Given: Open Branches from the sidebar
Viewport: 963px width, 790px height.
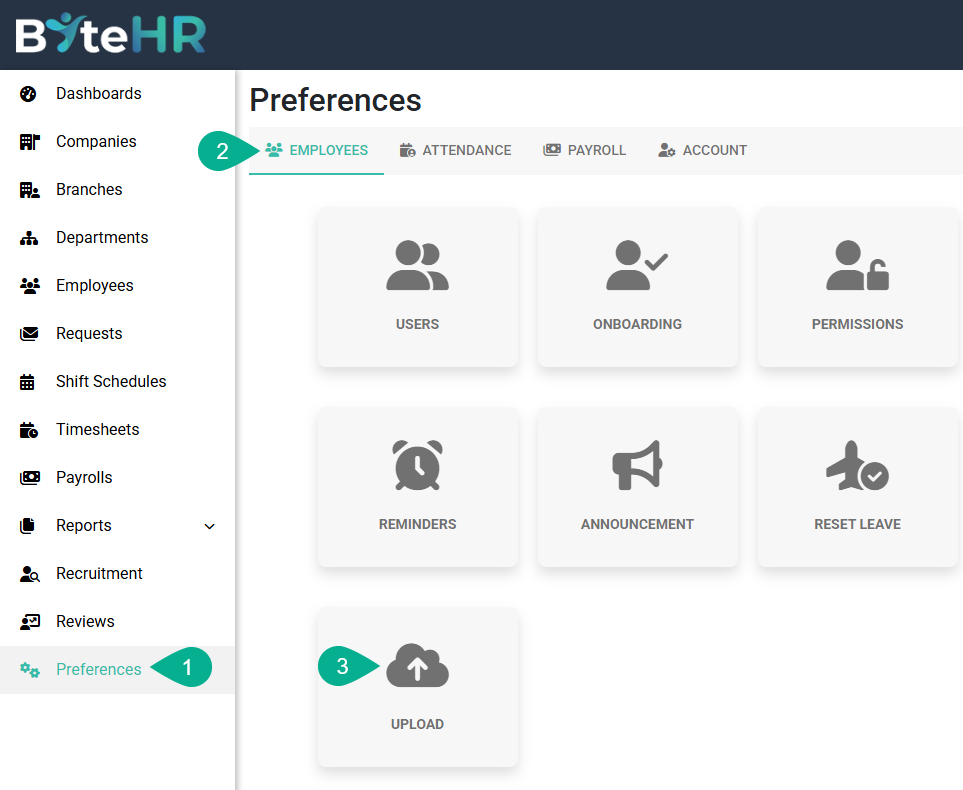Looking at the screenshot, I should (117, 190).
